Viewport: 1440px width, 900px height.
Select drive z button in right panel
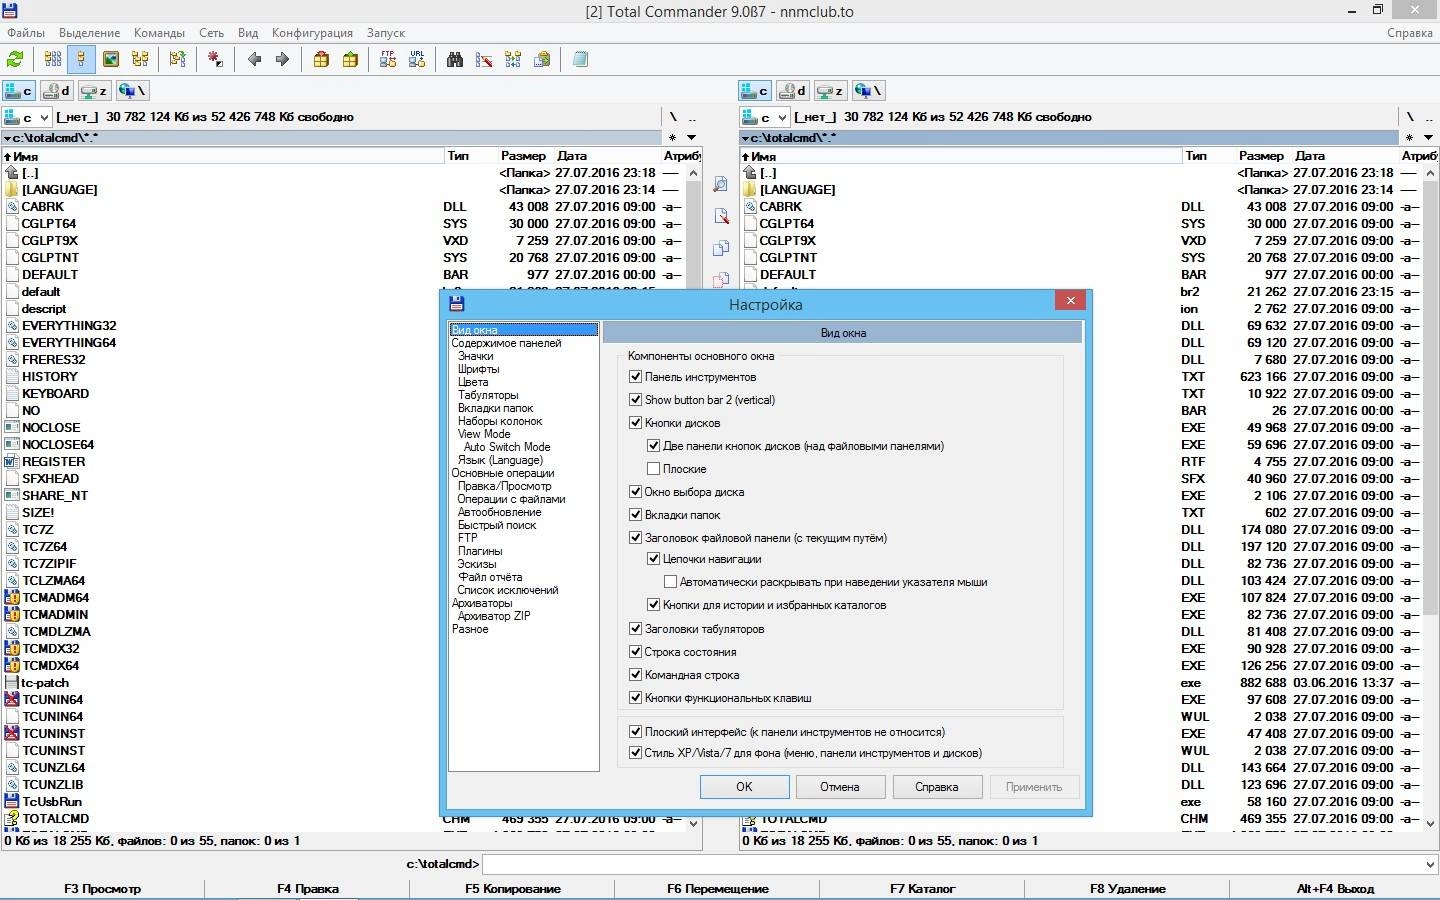coord(830,91)
